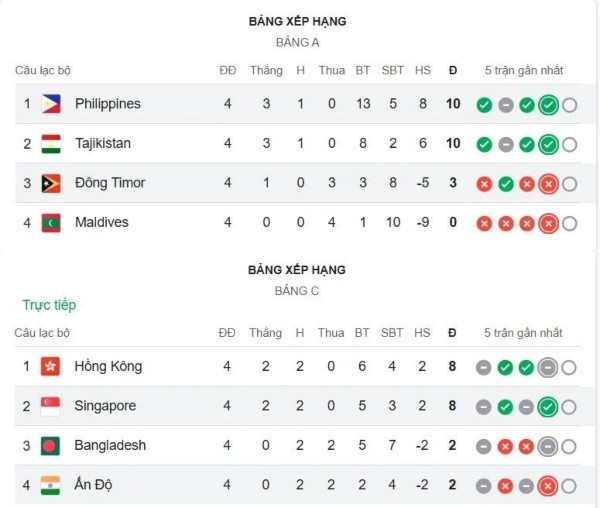Click the Maldives flag icon
Image resolution: width=600 pixels, height=508 pixels.
[51, 222]
